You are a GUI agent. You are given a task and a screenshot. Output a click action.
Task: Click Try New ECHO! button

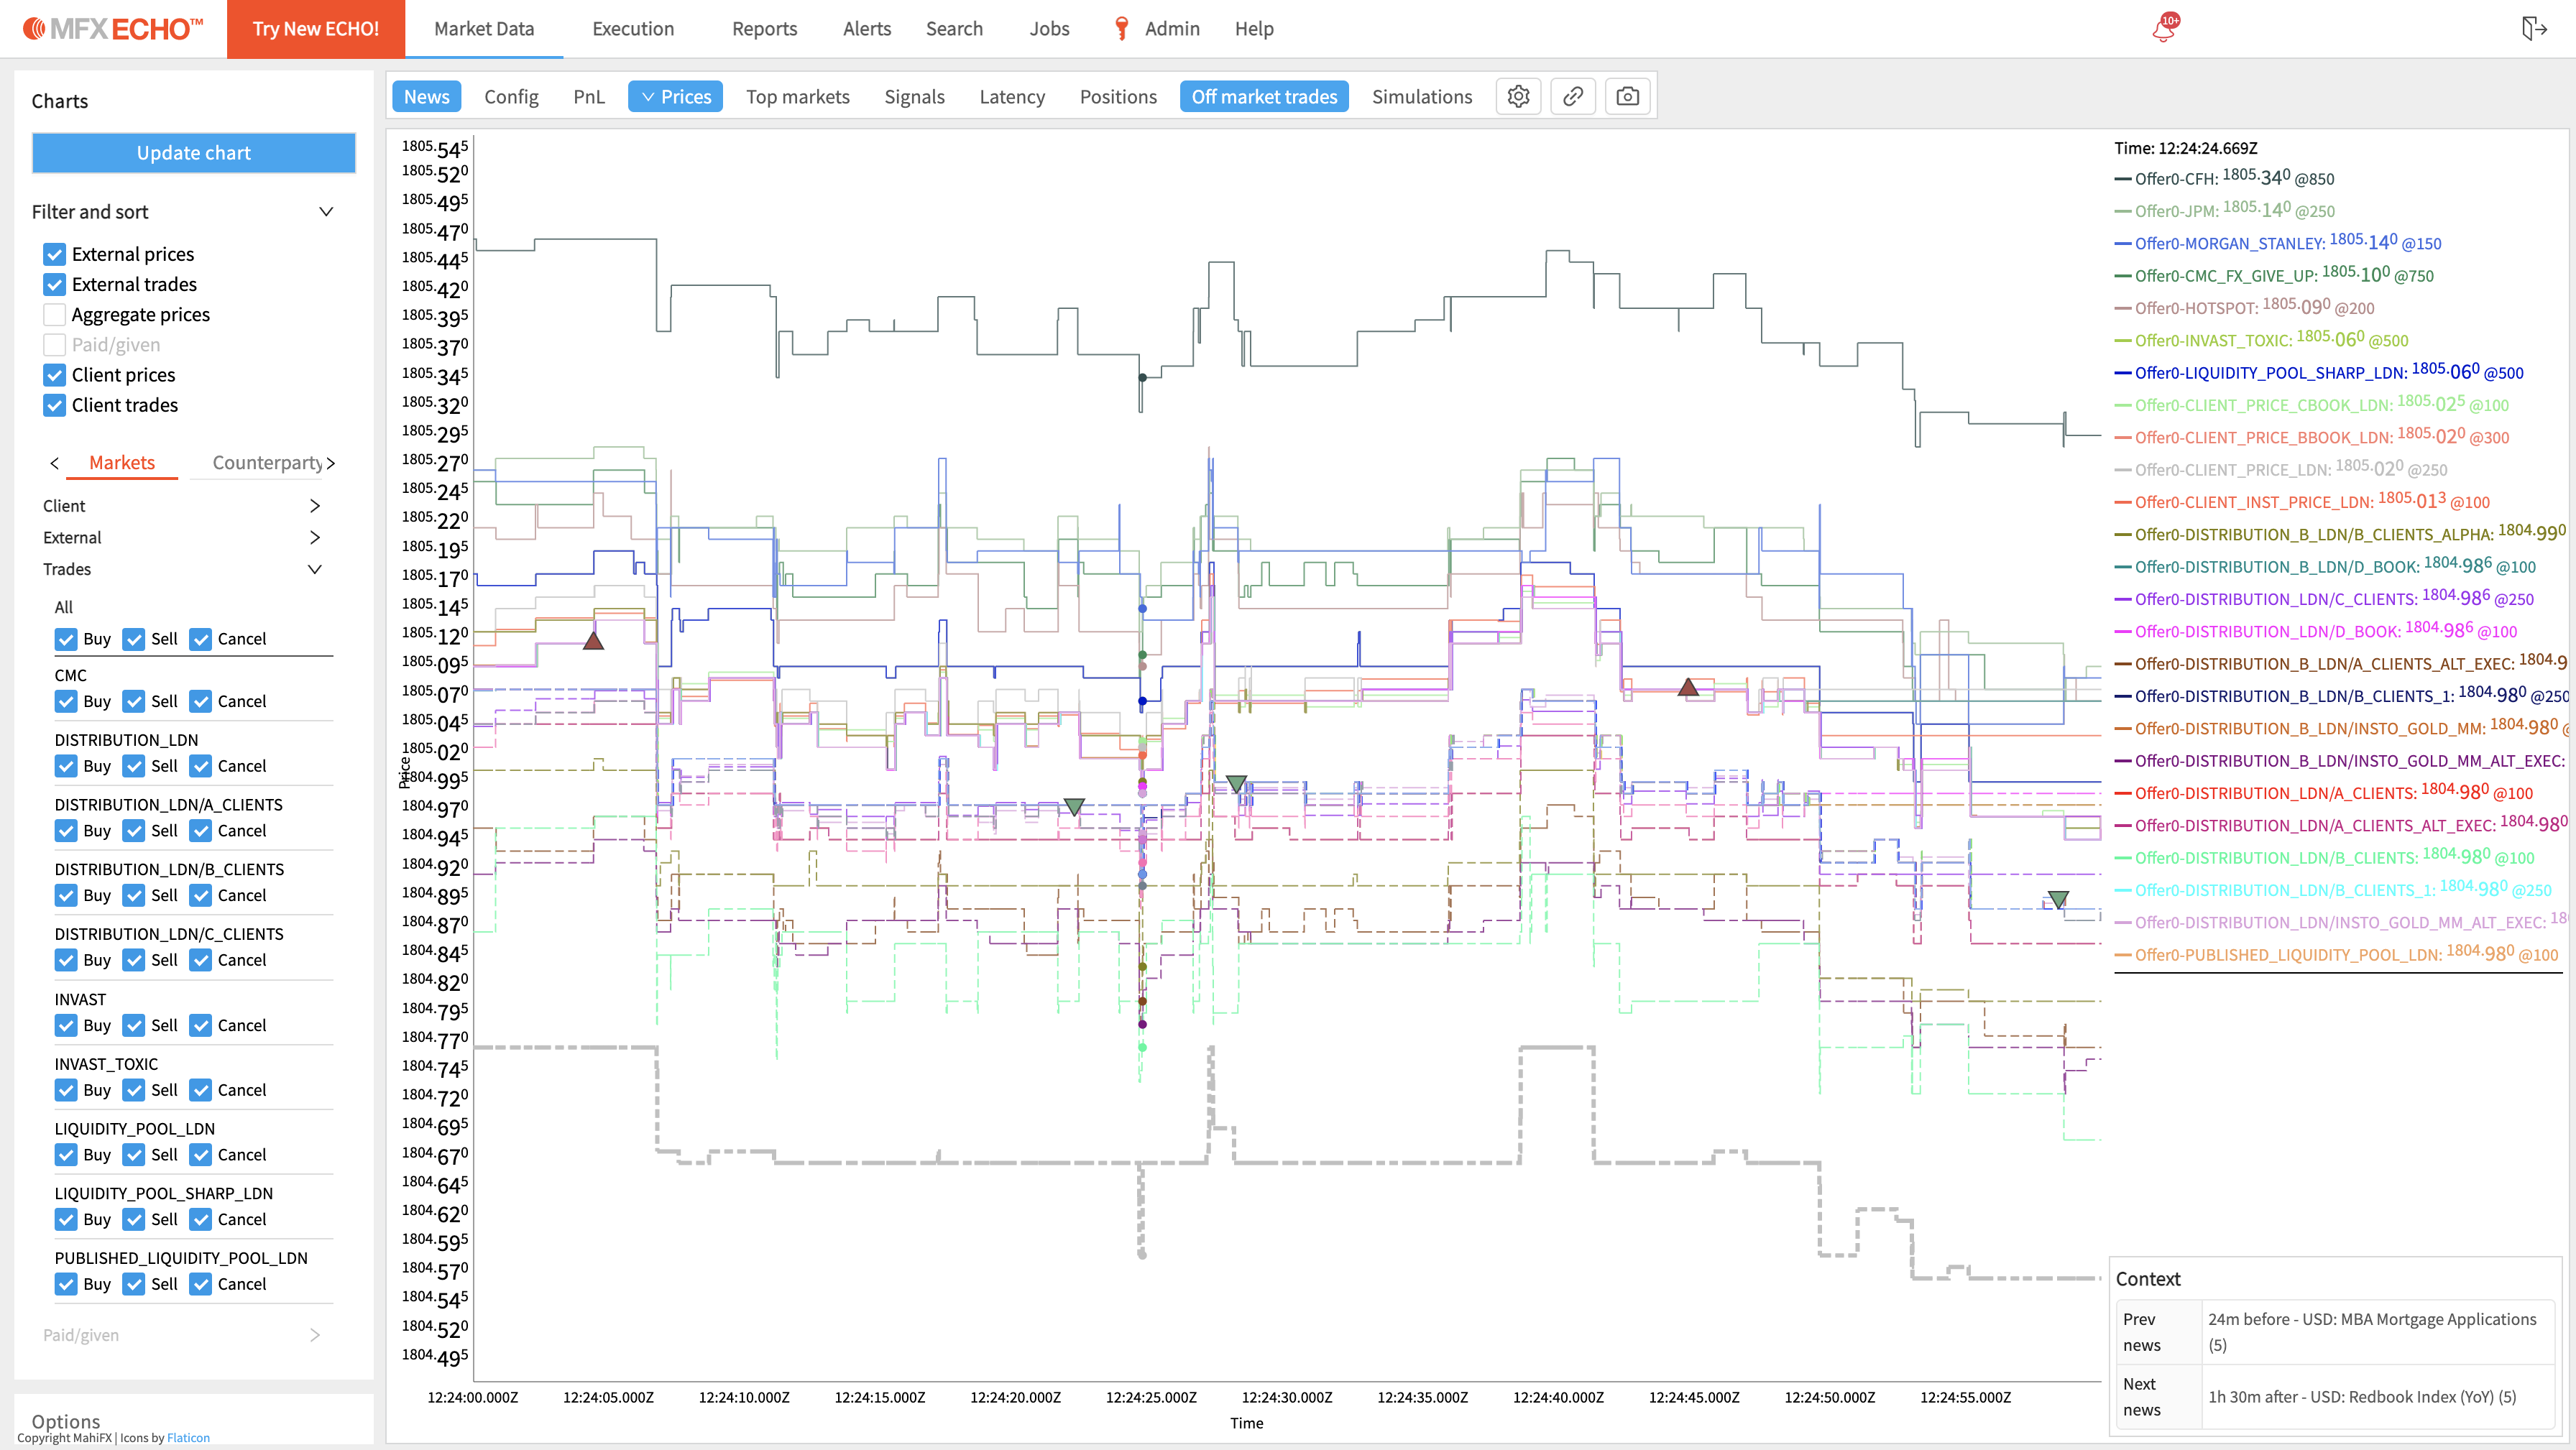click(316, 29)
